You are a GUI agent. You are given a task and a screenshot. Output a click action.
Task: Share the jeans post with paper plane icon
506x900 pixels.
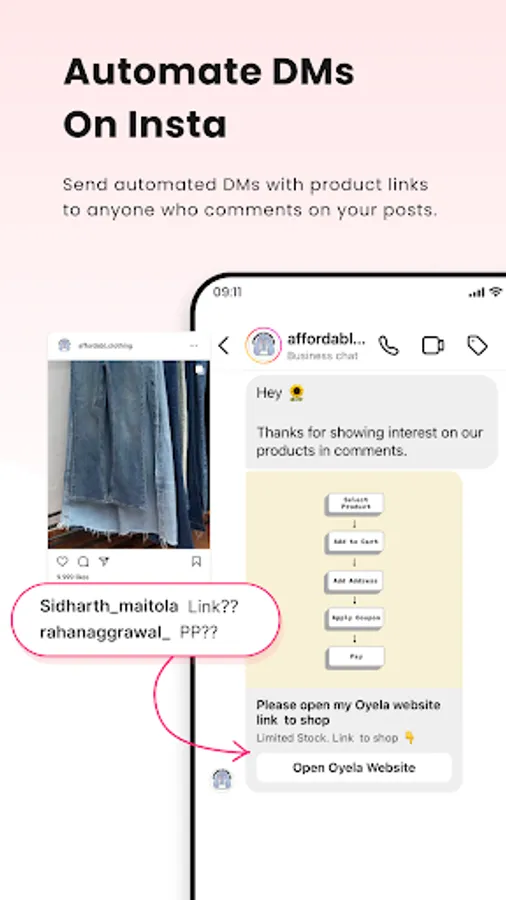pos(104,561)
